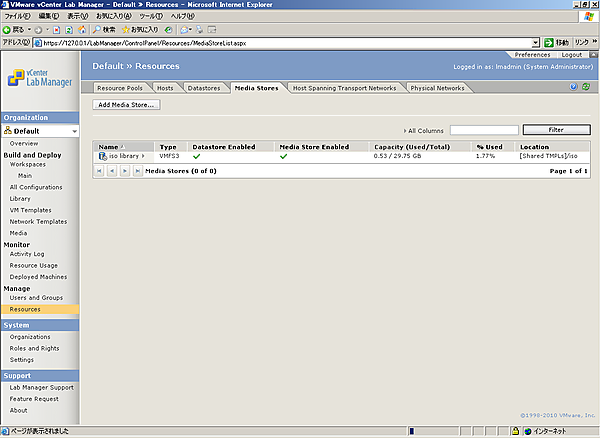Click the Filter button
The width and height of the screenshot is (600, 438).
tap(556, 130)
